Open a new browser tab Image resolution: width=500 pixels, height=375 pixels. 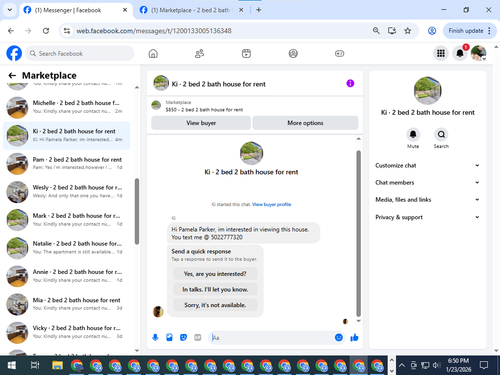pyautogui.click(x=259, y=10)
